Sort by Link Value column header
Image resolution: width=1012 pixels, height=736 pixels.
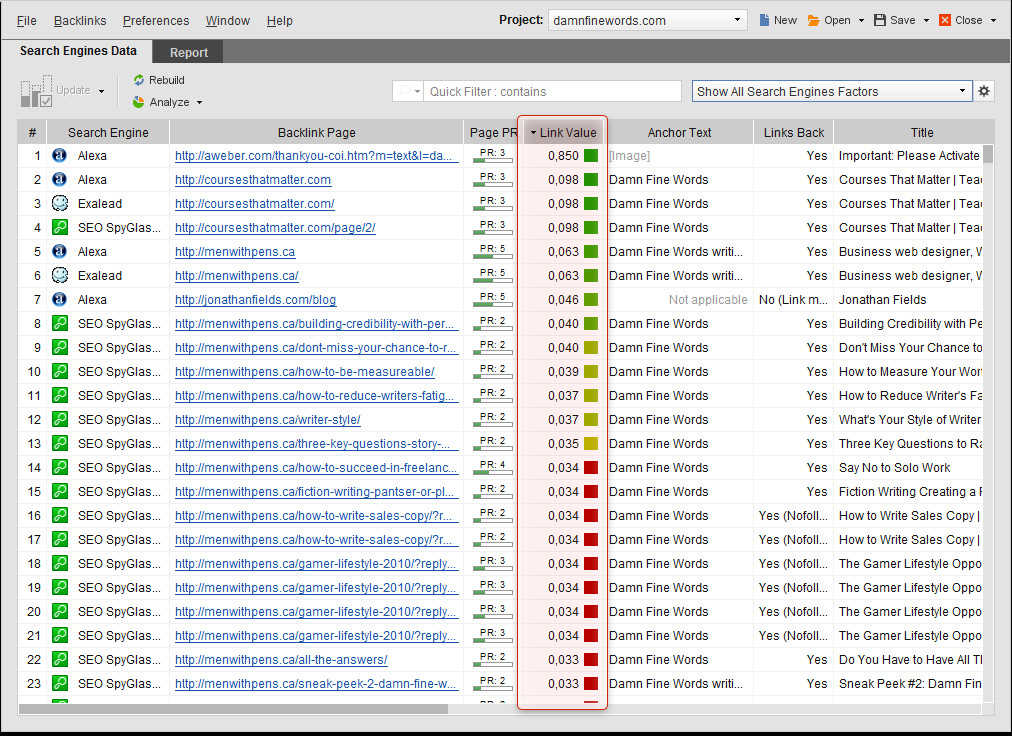(x=563, y=132)
